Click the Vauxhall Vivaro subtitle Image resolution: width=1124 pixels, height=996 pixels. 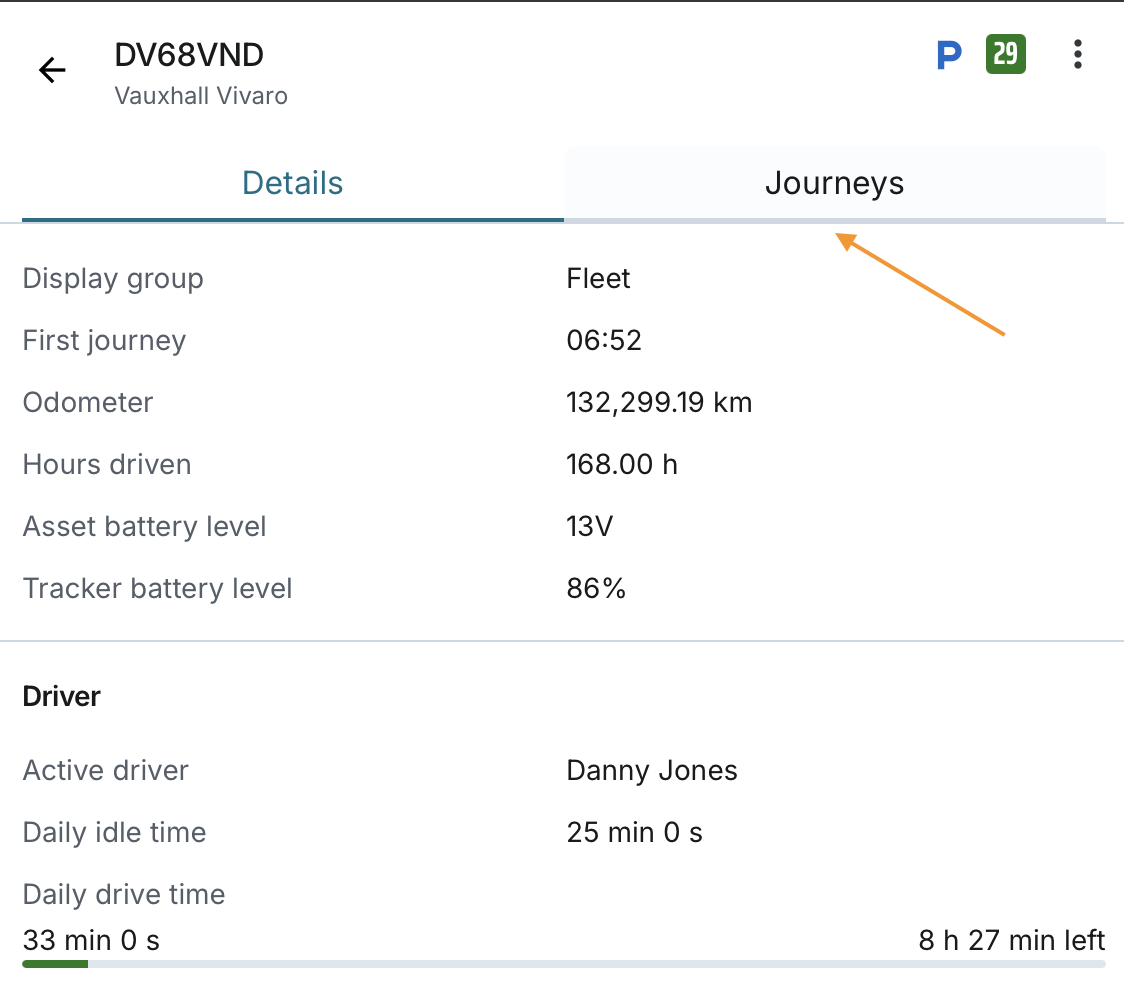pyautogui.click(x=201, y=97)
